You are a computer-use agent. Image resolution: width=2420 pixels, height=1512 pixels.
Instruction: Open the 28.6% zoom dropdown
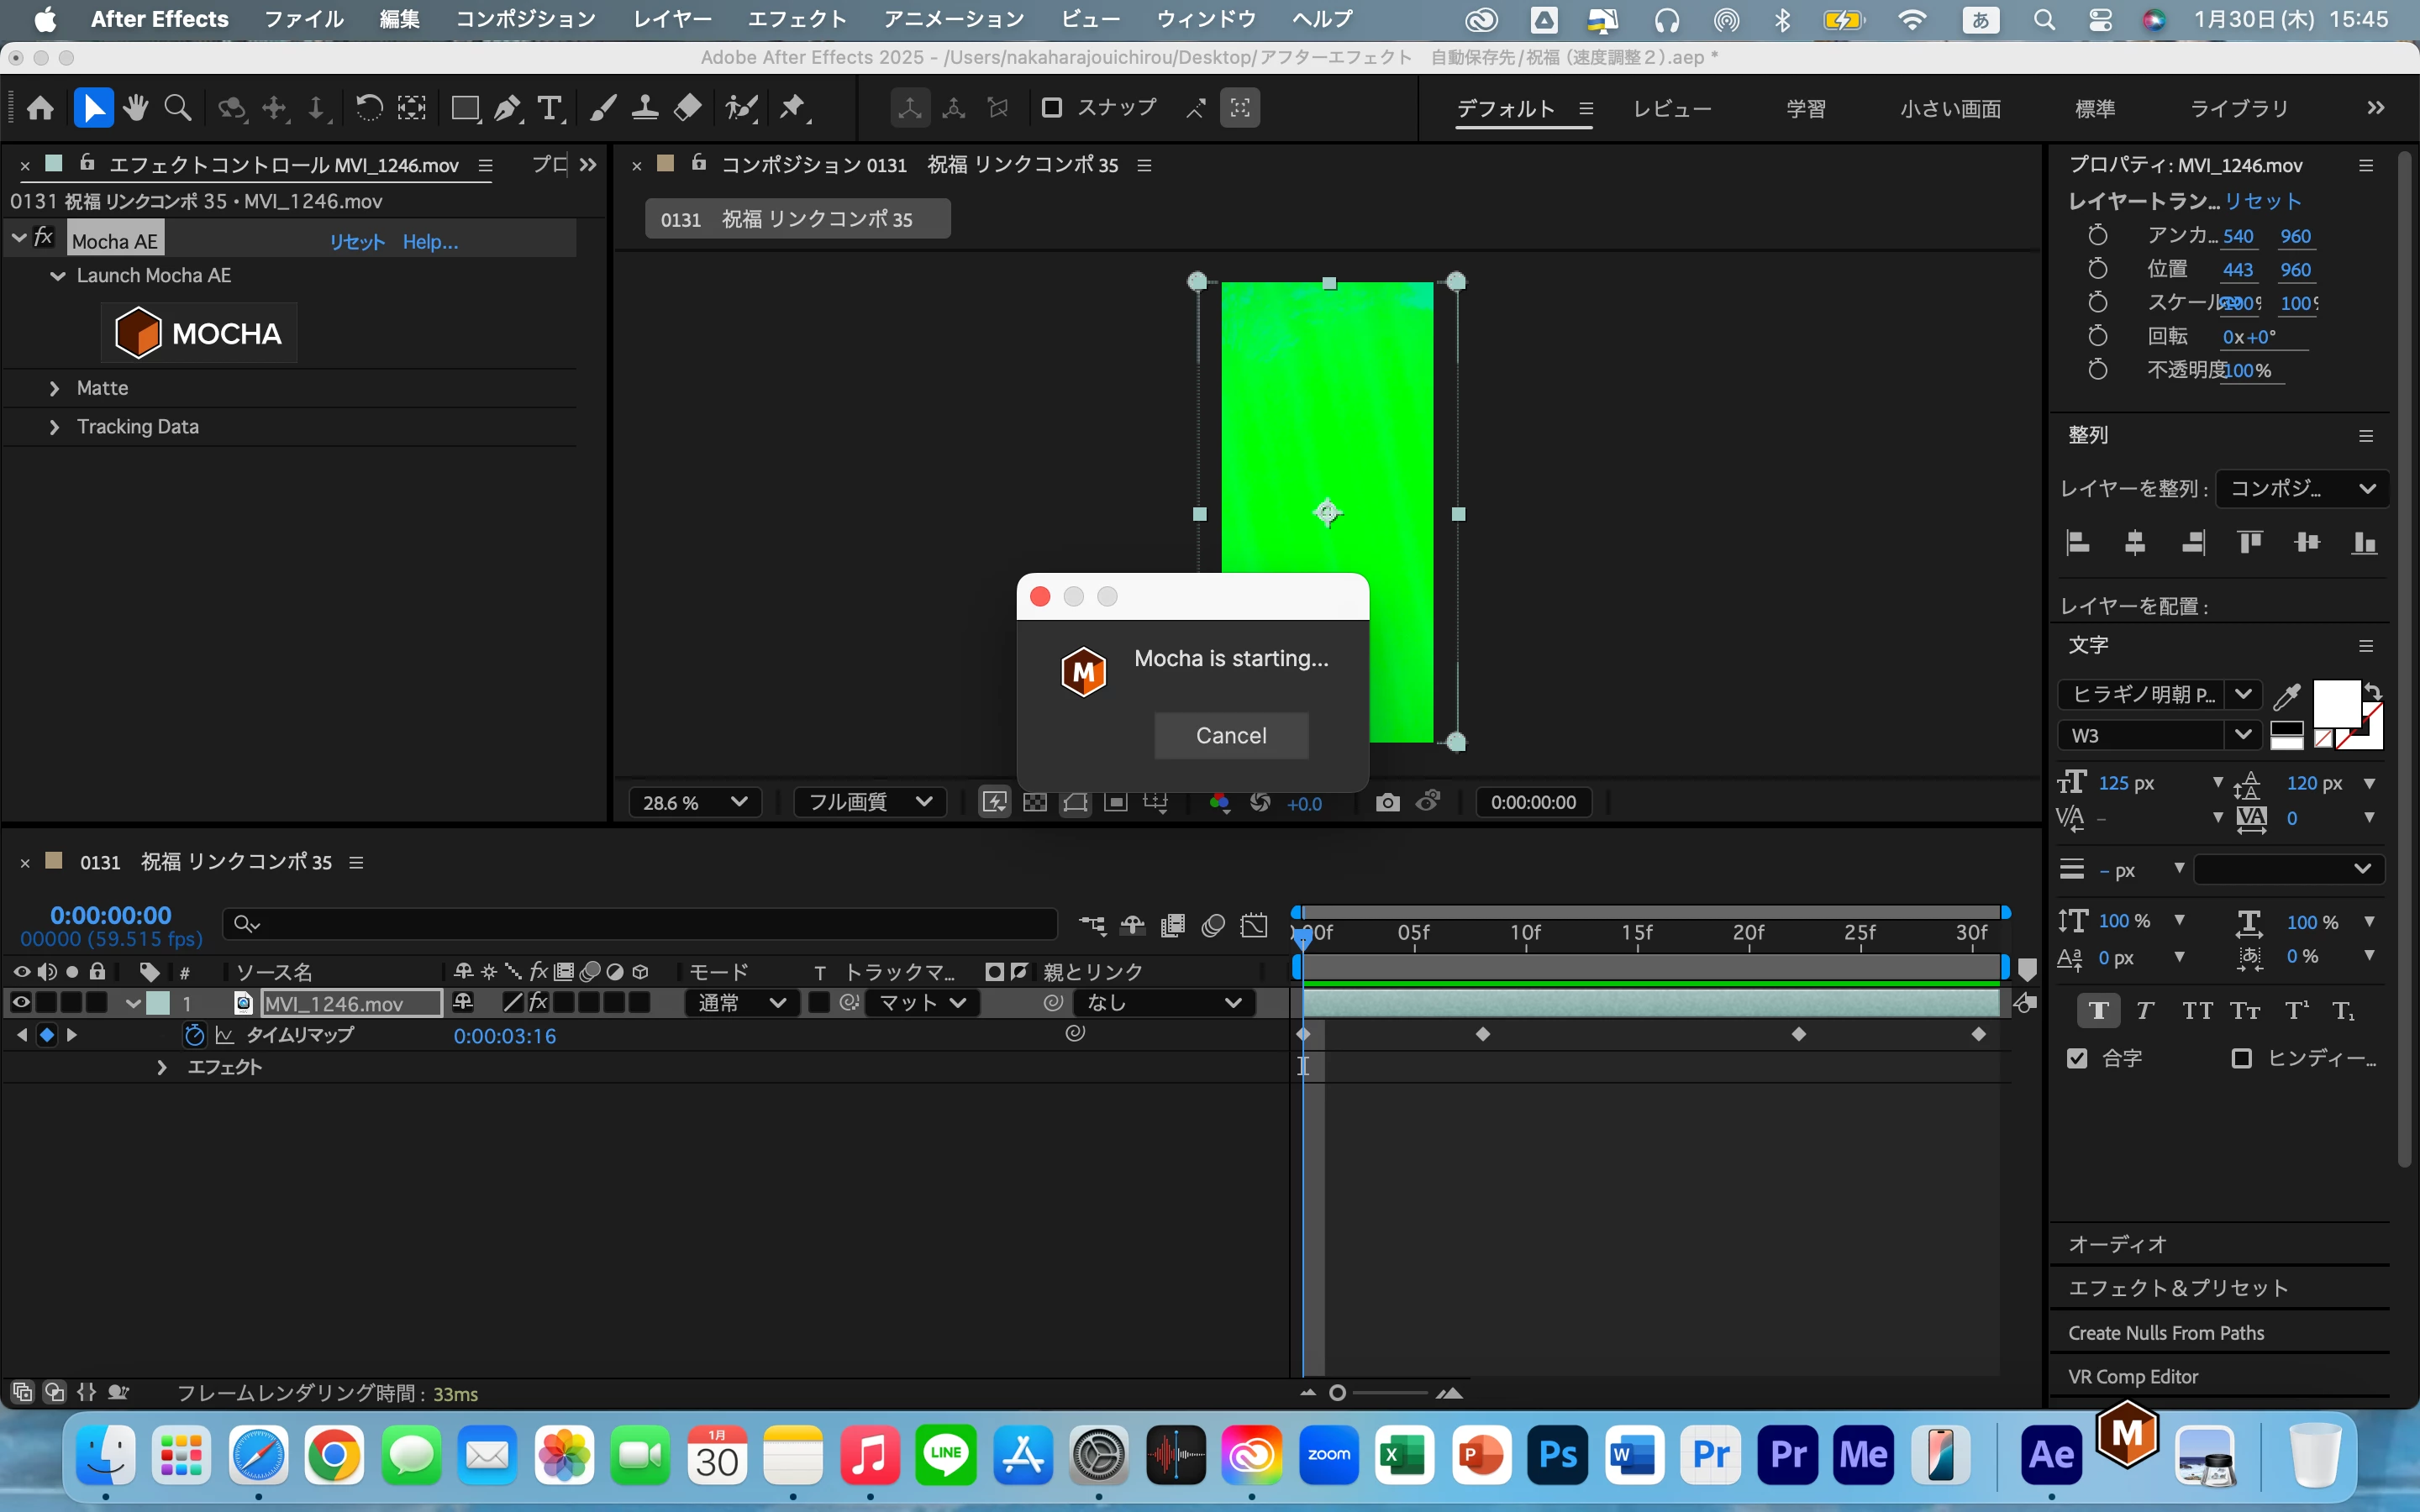[x=694, y=802]
